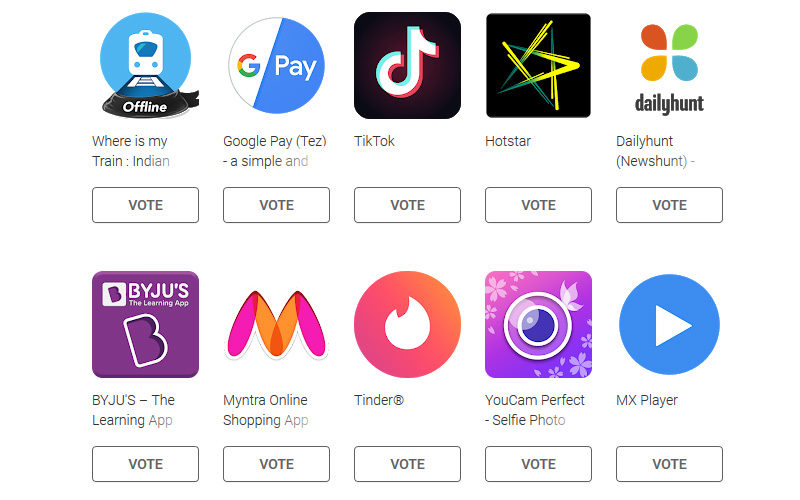Cast a vote for TikTok
This screenshot has width=800, height=500.
[407, 205]
